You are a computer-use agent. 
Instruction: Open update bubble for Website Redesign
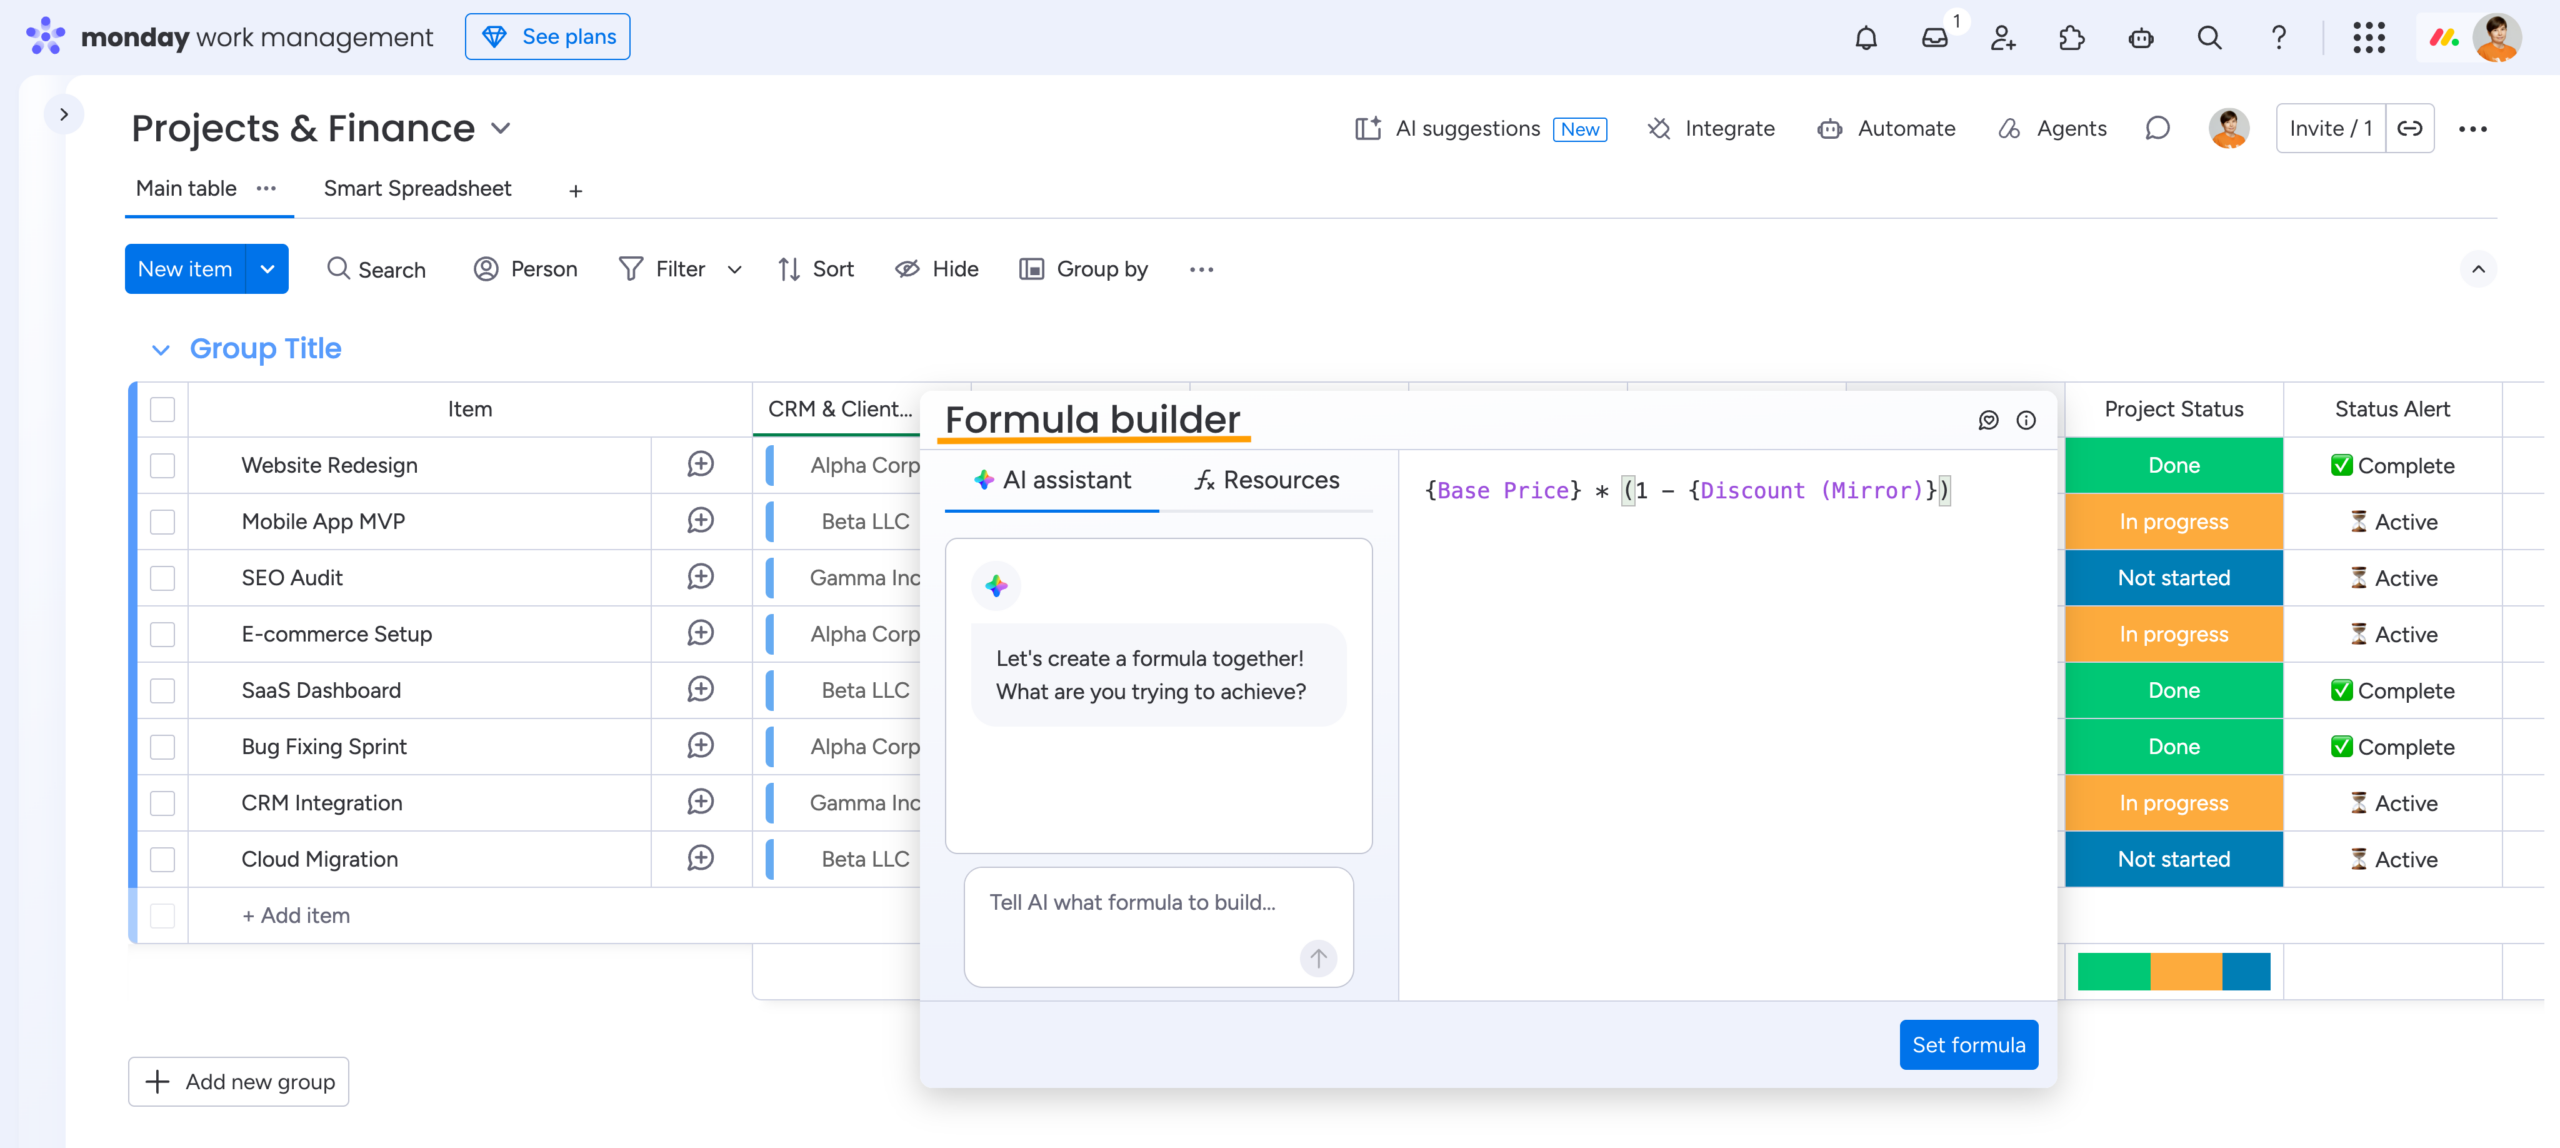701,464
